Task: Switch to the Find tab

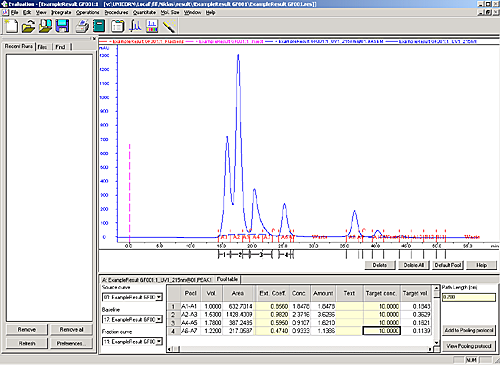Action: 60,47
